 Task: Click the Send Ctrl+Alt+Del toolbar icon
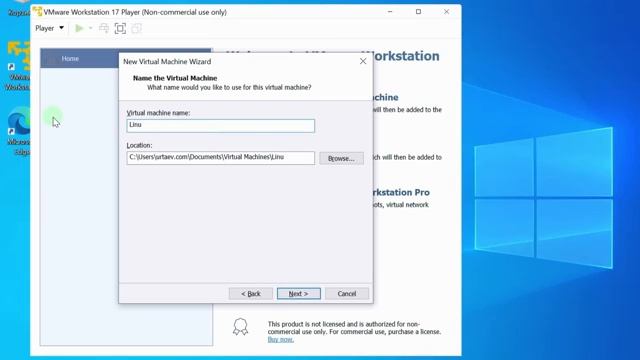pyautogui.click(x=104, y=28)
